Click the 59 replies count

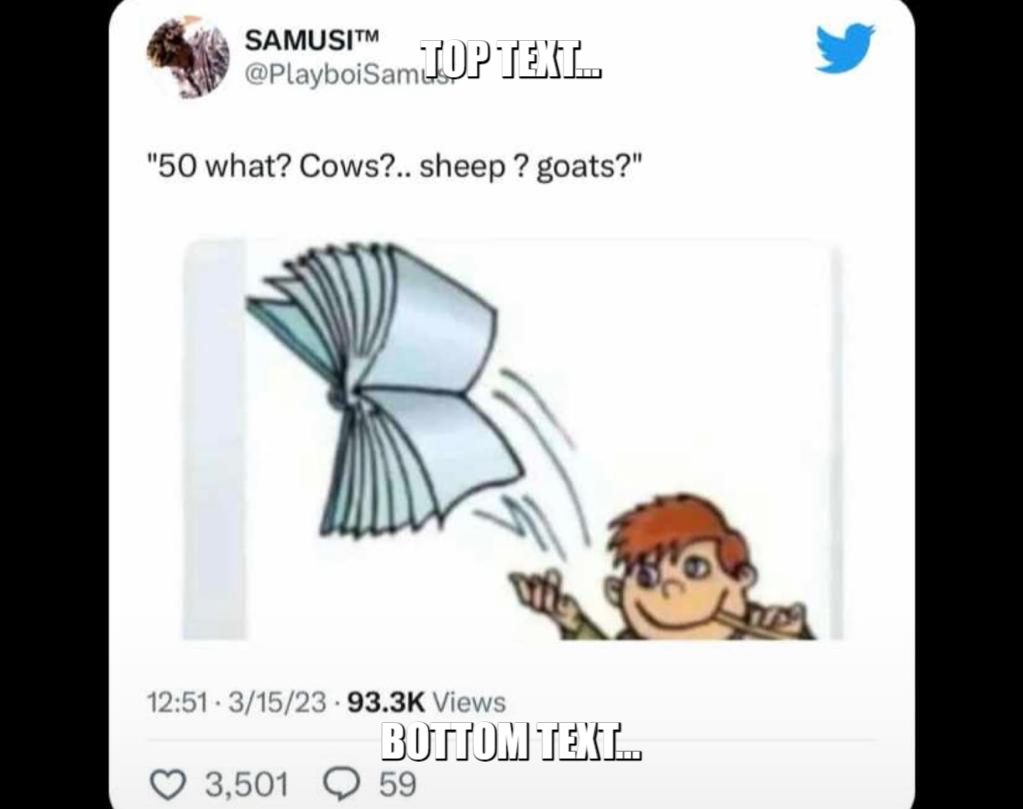click(x=398, y=784)
